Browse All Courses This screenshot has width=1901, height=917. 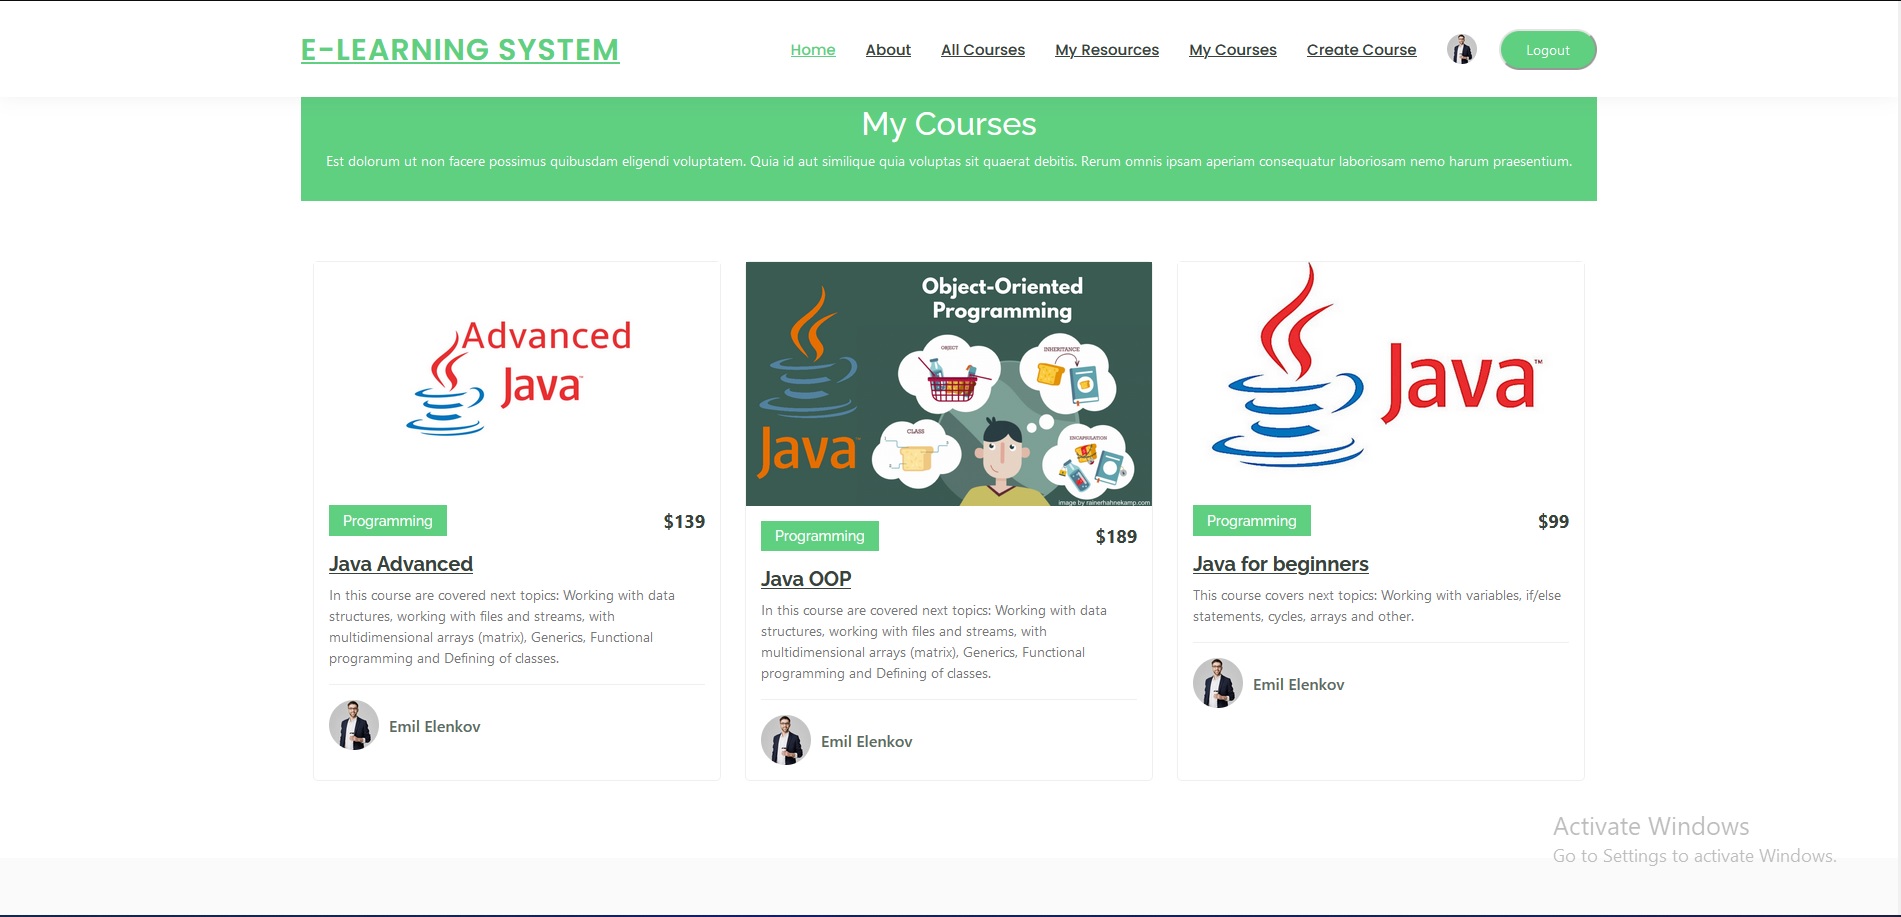coord(982,49)
